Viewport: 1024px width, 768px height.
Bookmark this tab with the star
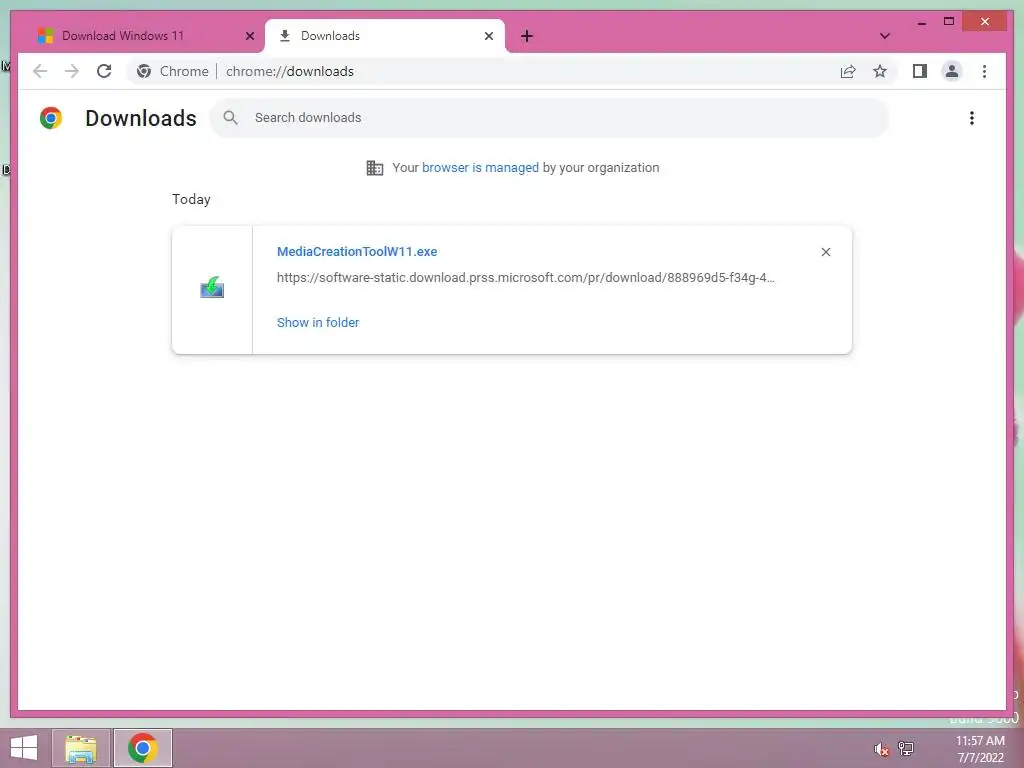pos(880,71)
